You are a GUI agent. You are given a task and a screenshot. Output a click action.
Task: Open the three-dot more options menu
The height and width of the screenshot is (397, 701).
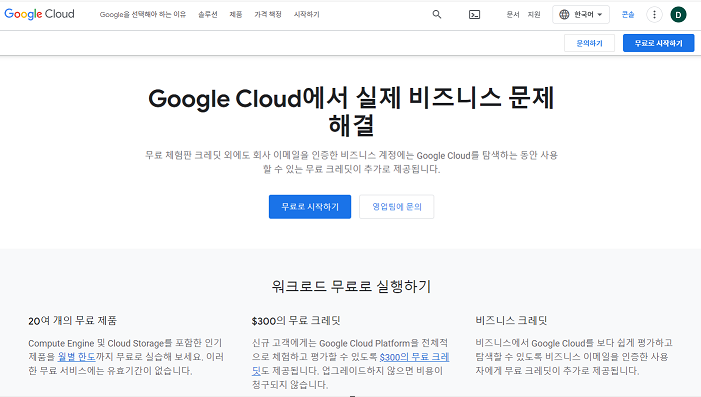pos(654,14)
